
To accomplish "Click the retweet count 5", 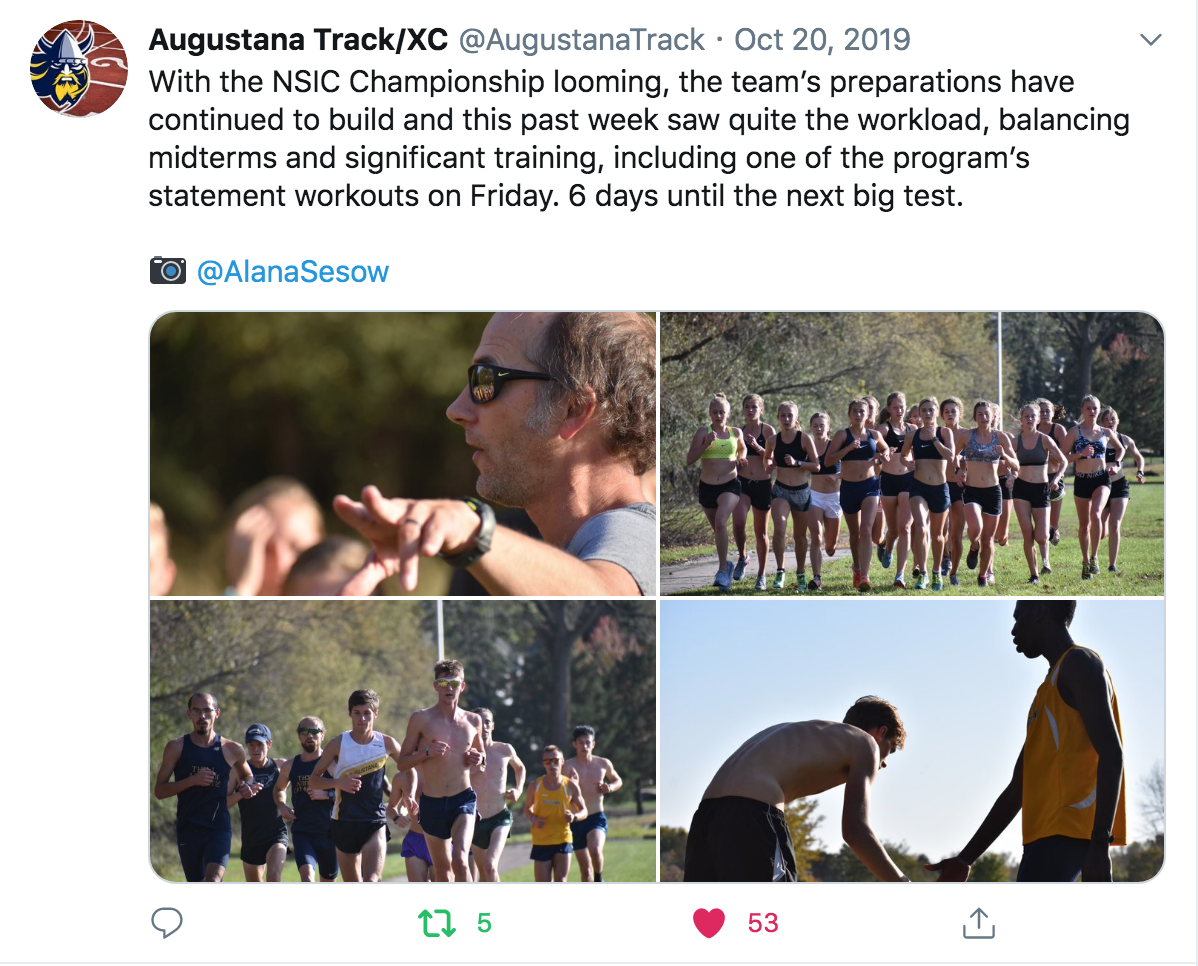I will [x=484, y=923].
